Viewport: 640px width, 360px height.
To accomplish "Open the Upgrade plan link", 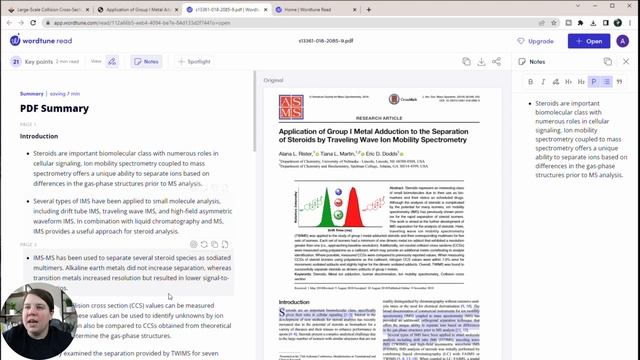I will [x=535, y=41].
